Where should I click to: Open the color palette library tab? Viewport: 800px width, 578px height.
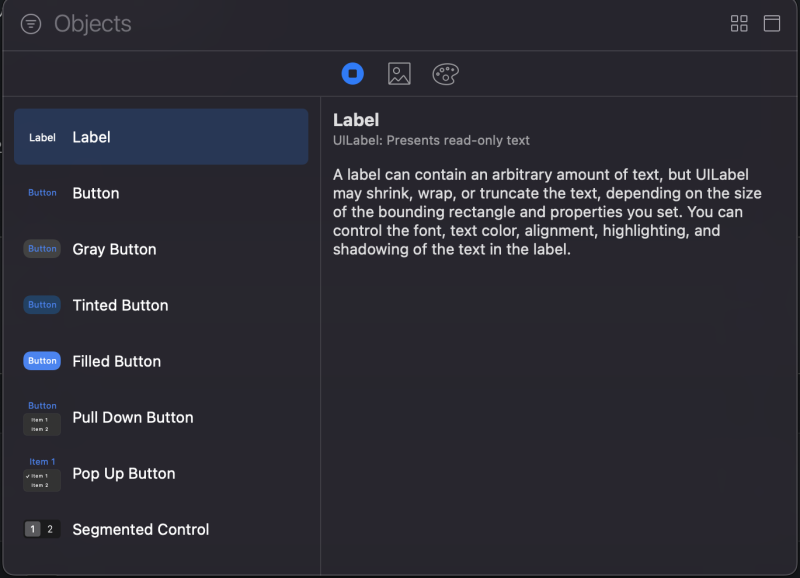coord(445,73)
